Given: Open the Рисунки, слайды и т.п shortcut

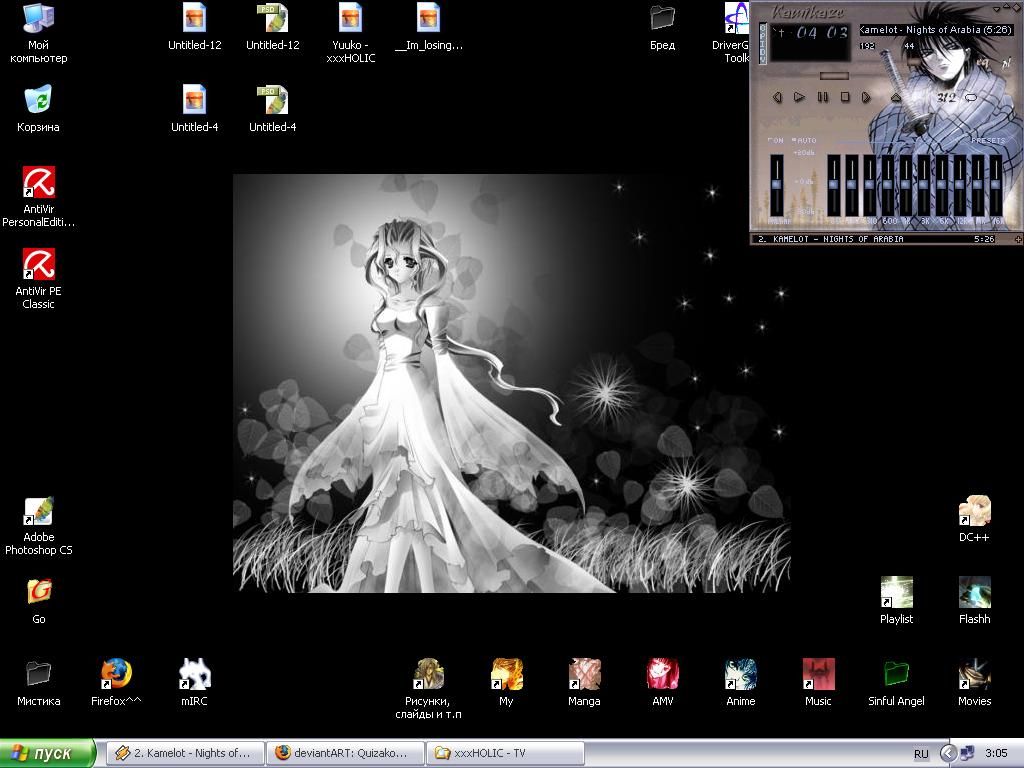Looking at the screenshot, I should click(428, 689).
